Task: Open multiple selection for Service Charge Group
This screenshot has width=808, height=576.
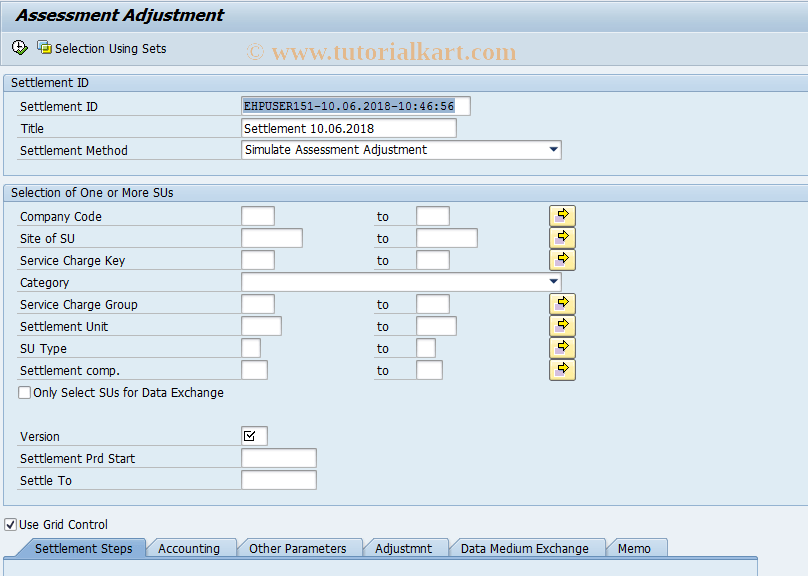Action: [x=562, y=303]
